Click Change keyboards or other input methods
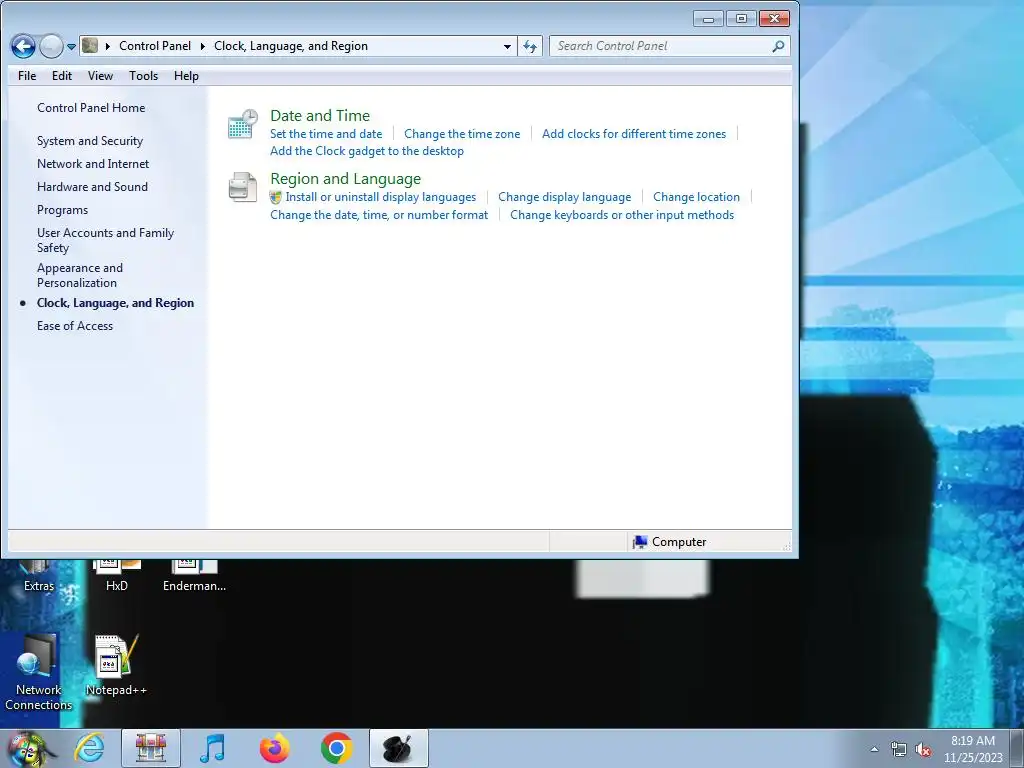This screenshot has width=1024, height=768. (x=622, y=215)
